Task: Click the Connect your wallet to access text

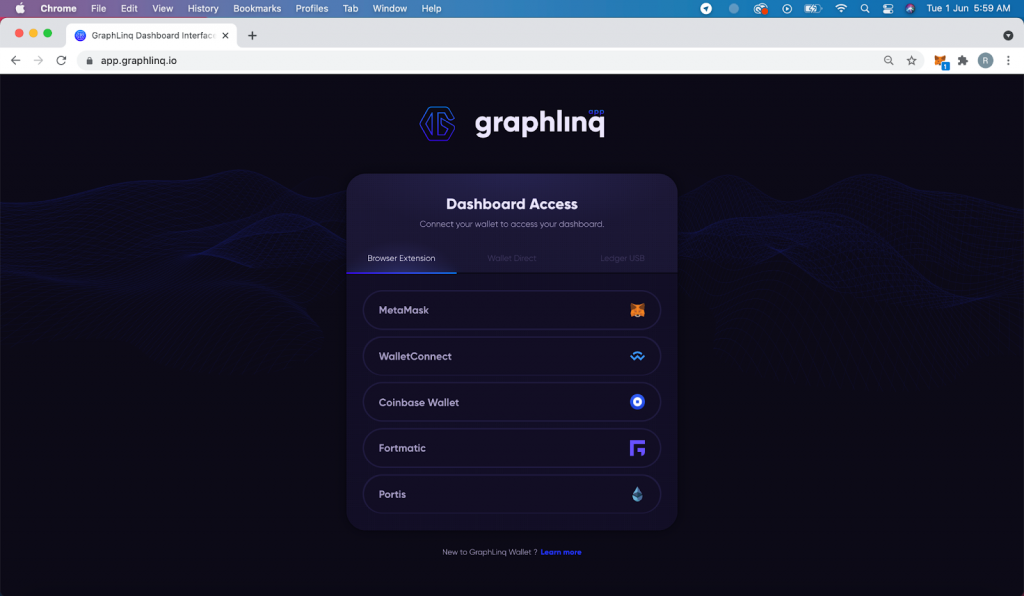Action: click(x=512, y=224)
